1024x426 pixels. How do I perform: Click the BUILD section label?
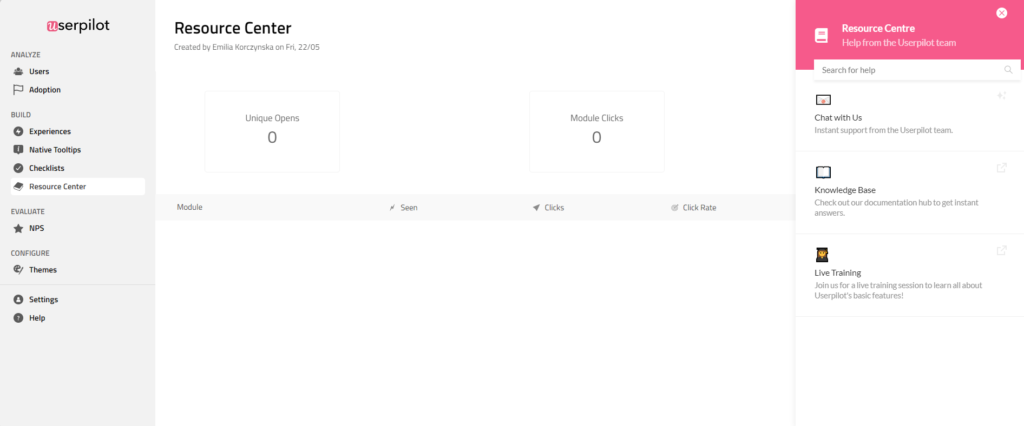[x=21, y=115]
